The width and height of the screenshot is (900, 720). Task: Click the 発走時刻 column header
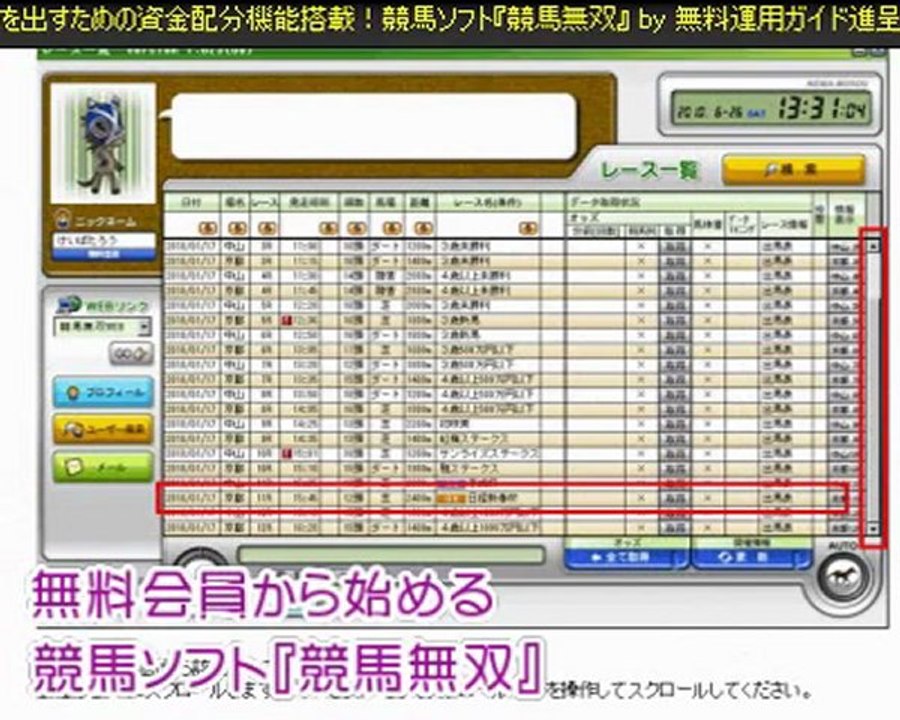point(310,203)
